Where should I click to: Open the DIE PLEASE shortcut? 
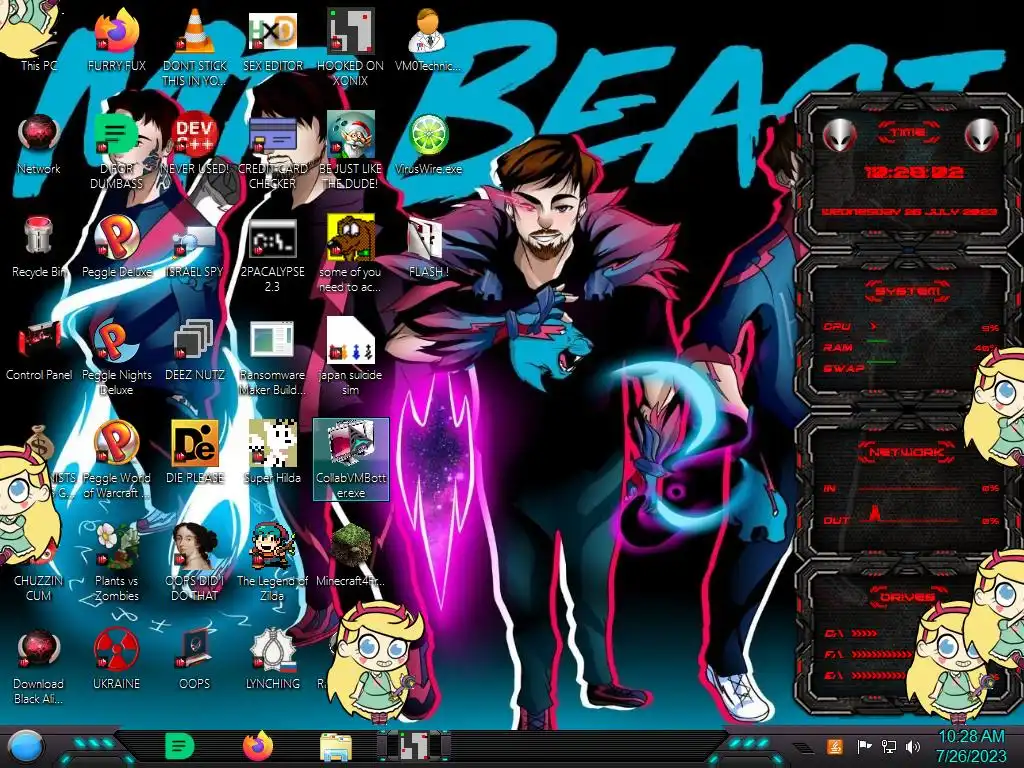[x=195, y=453]
